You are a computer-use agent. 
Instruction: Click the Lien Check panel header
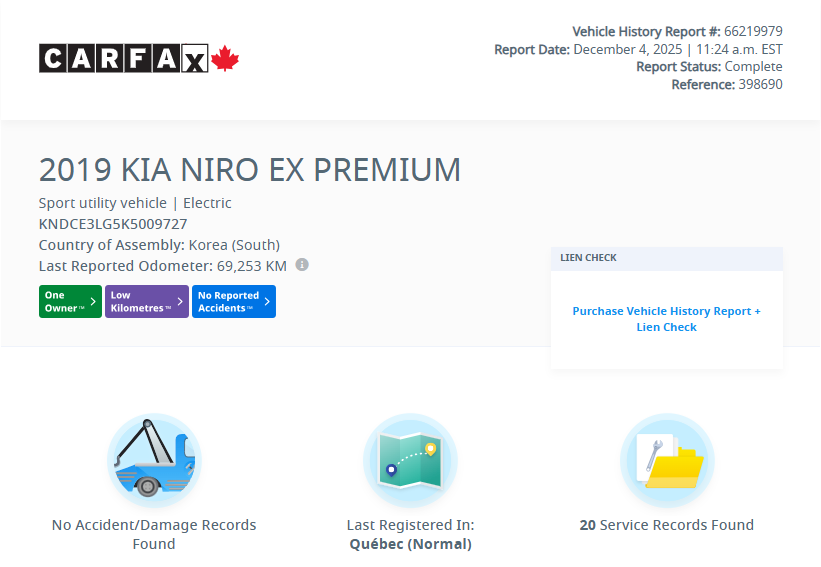(667, 258)
